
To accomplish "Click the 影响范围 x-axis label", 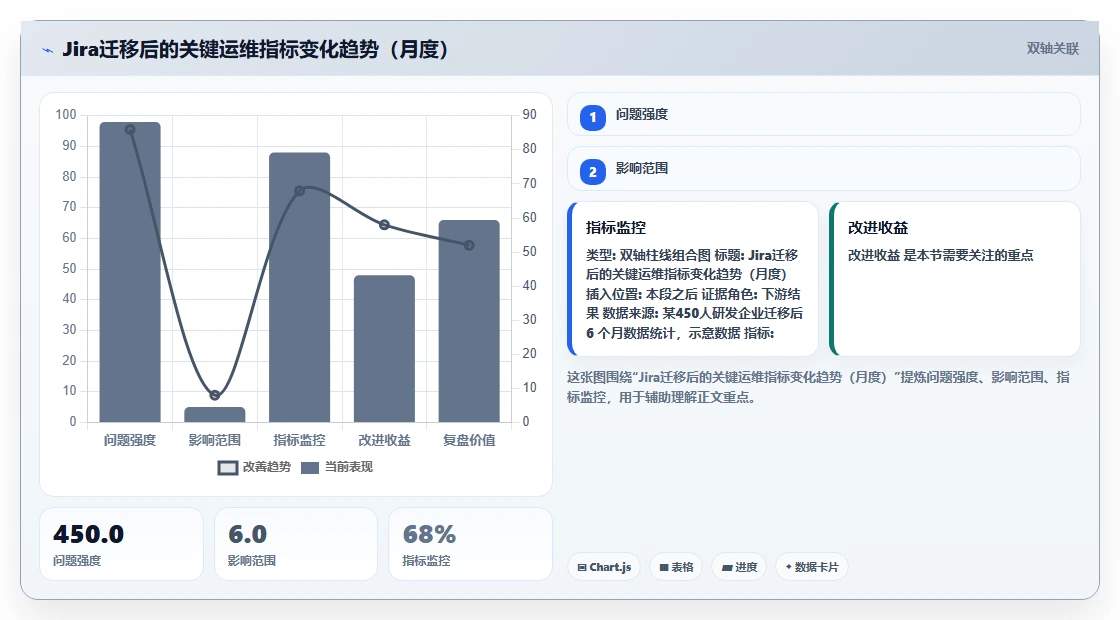I will point(215,440).
